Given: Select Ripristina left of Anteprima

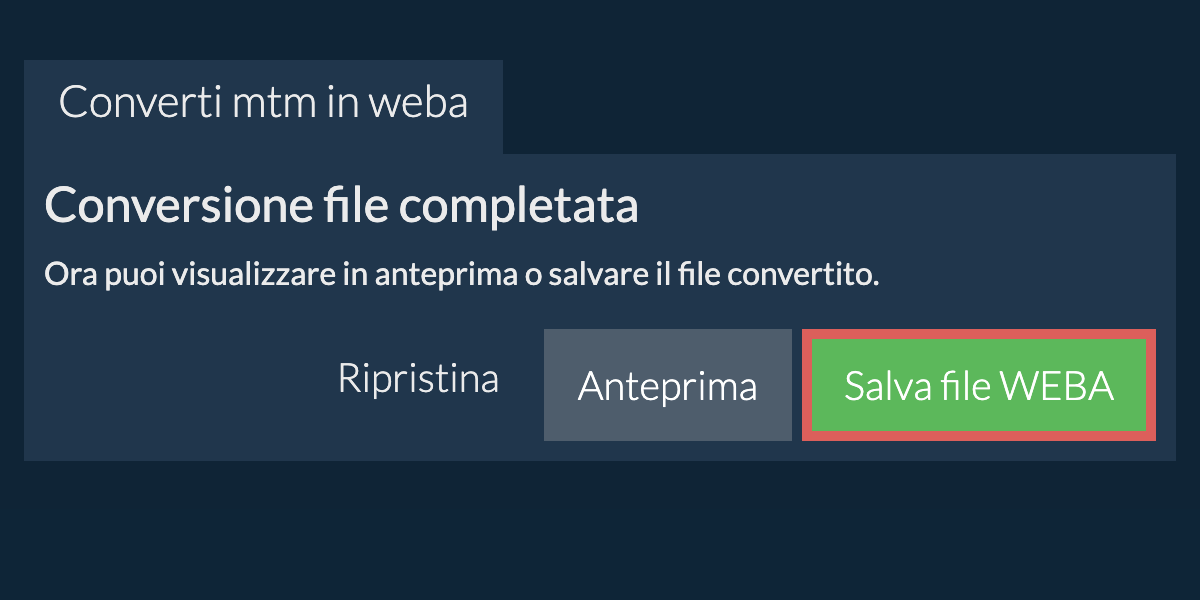Looking at the screenshot, I should coord(418,380).
